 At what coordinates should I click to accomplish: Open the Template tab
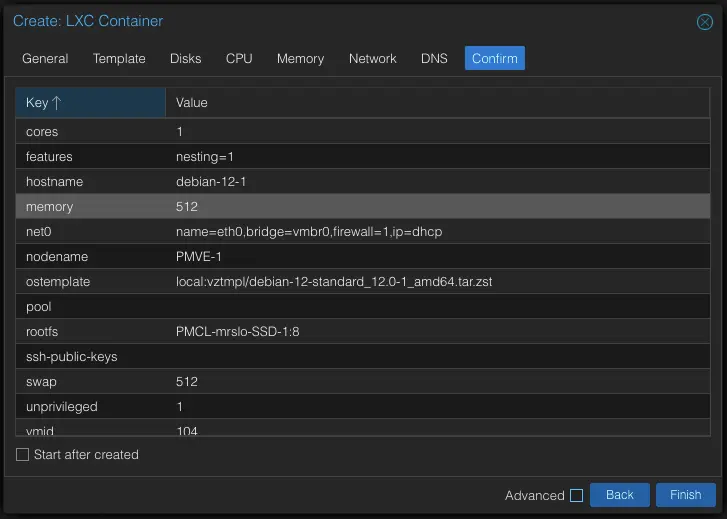119,59
